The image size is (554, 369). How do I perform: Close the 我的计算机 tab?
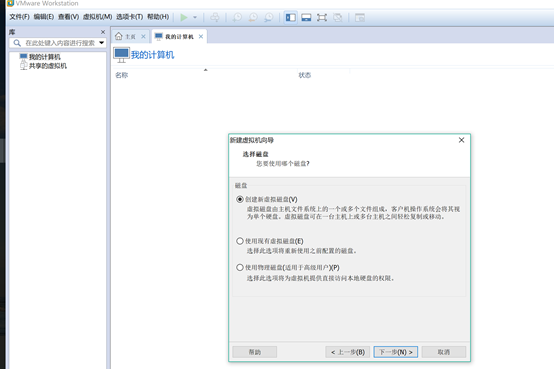[x=201, y=36]
